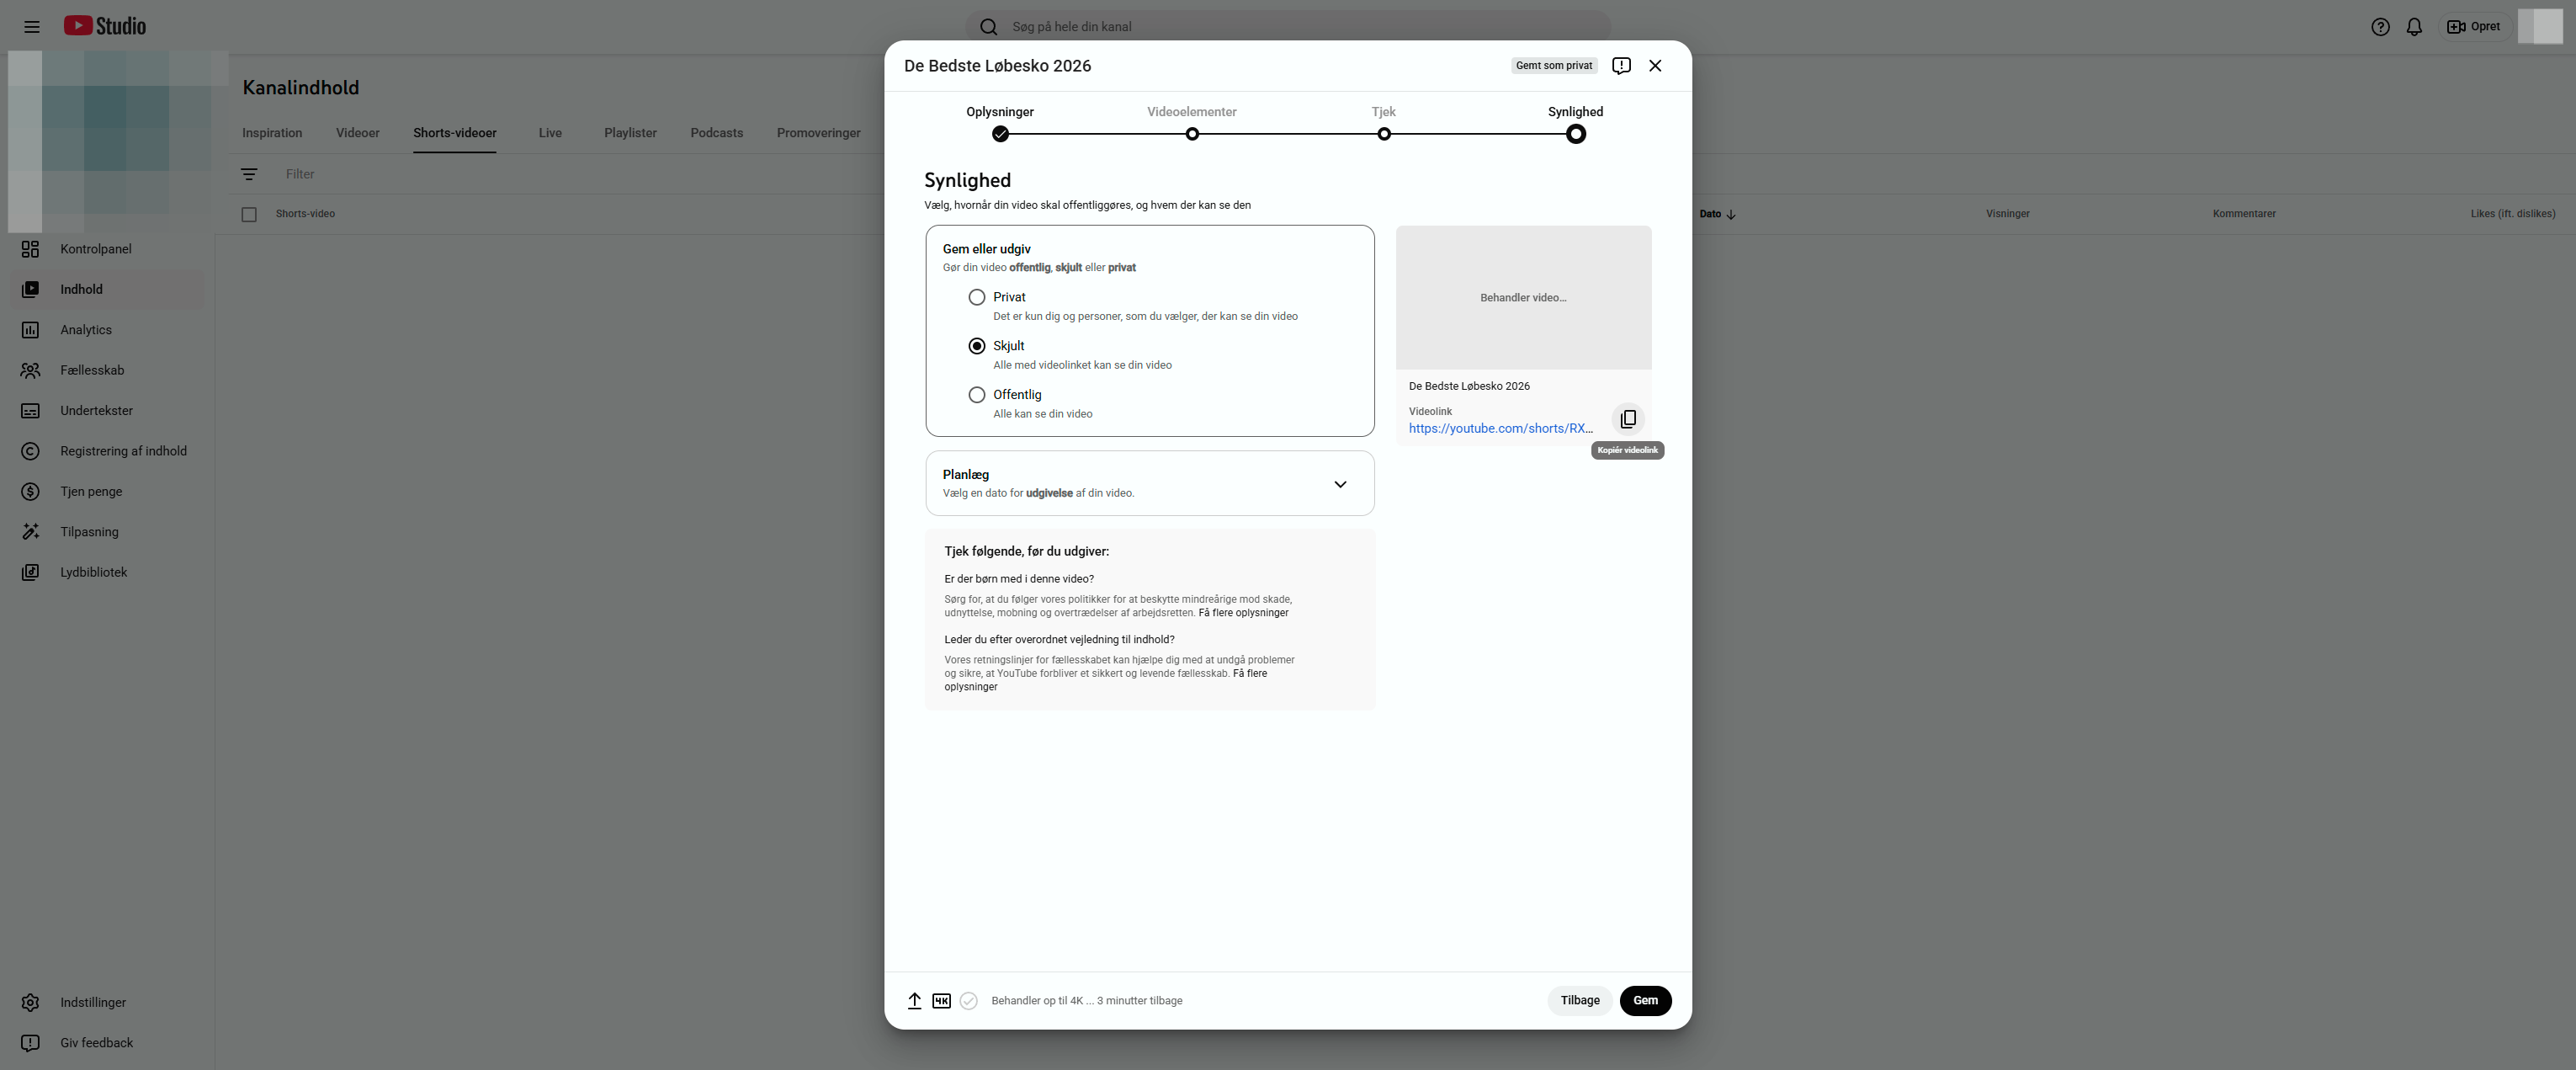Switch to the Live tab

click(550, 133)
